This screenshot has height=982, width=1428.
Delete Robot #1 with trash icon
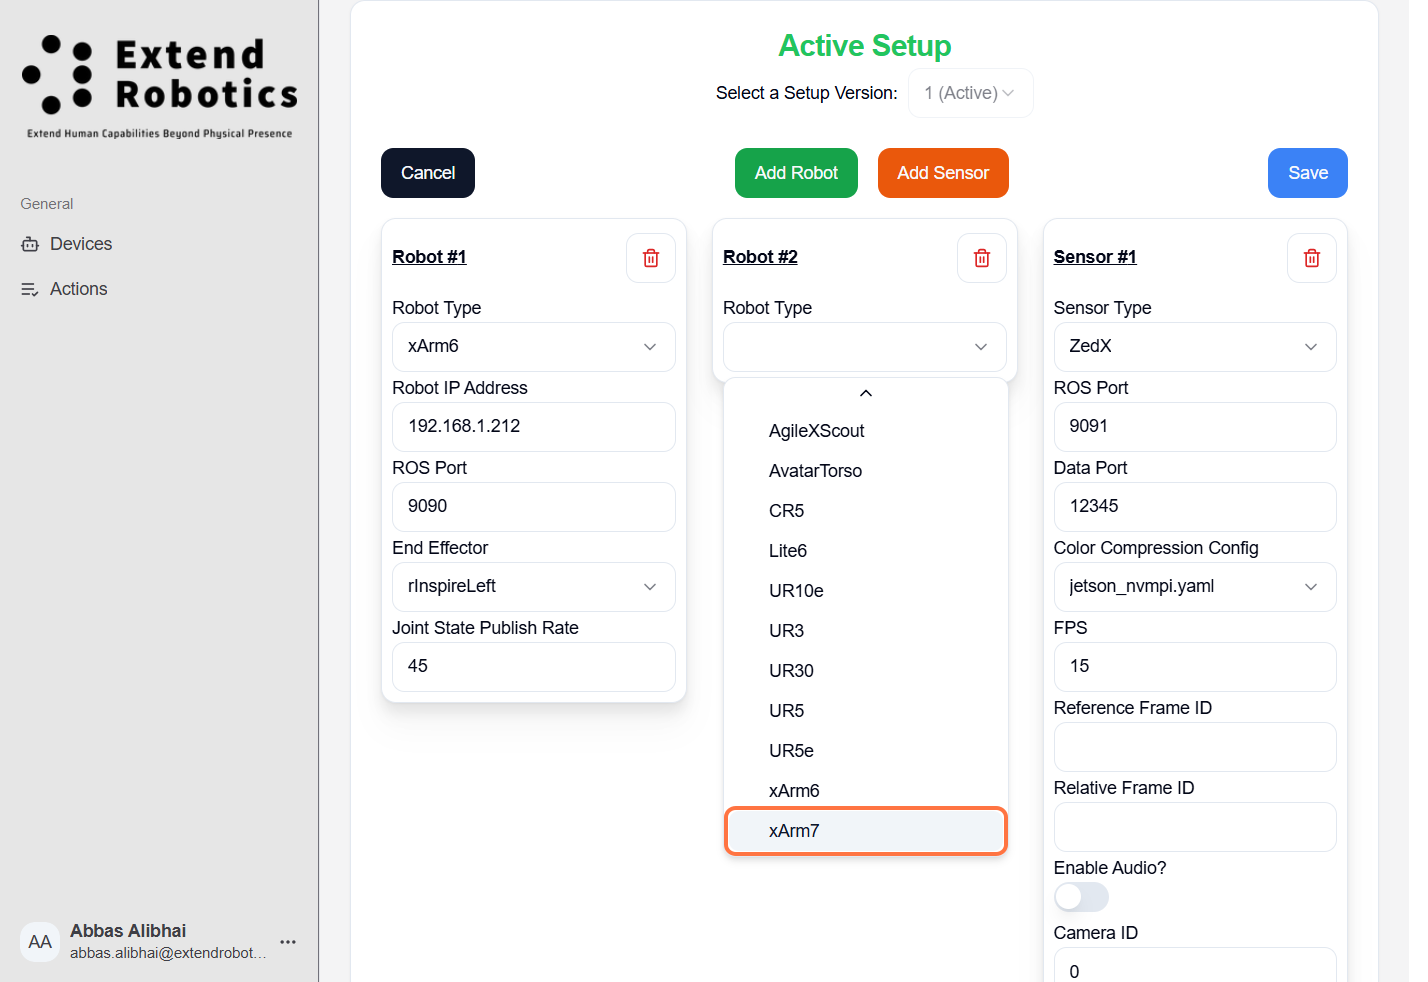(651, 258)
